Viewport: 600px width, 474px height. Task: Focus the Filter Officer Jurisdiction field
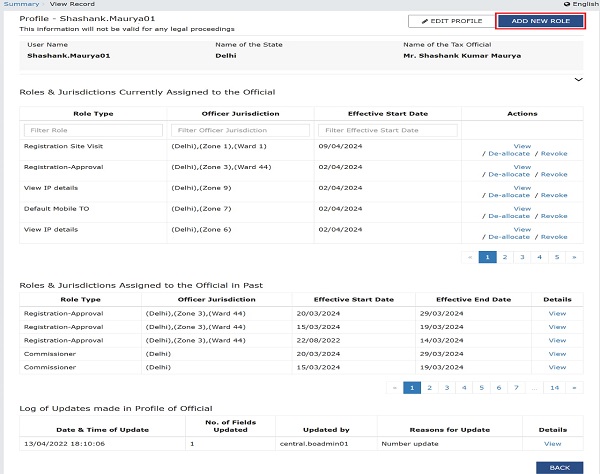pyautogui.click(x=240, y=130)
